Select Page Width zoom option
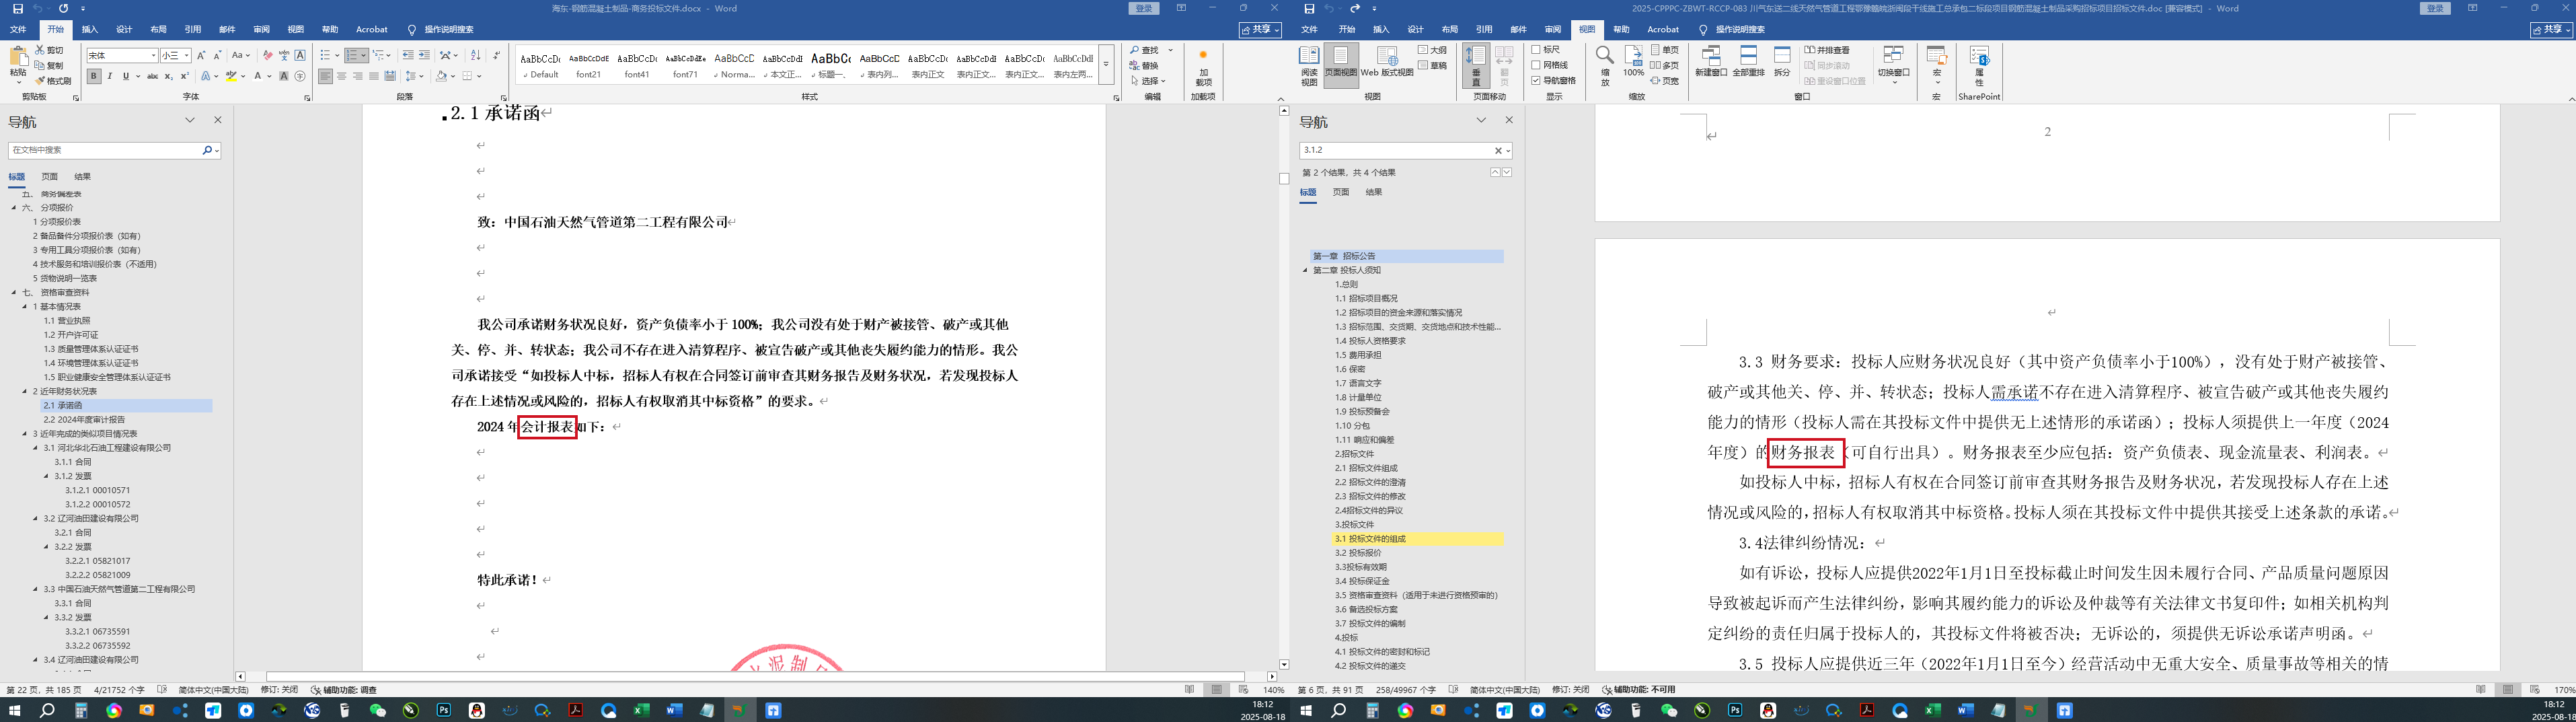 (x=1665, y=81)
